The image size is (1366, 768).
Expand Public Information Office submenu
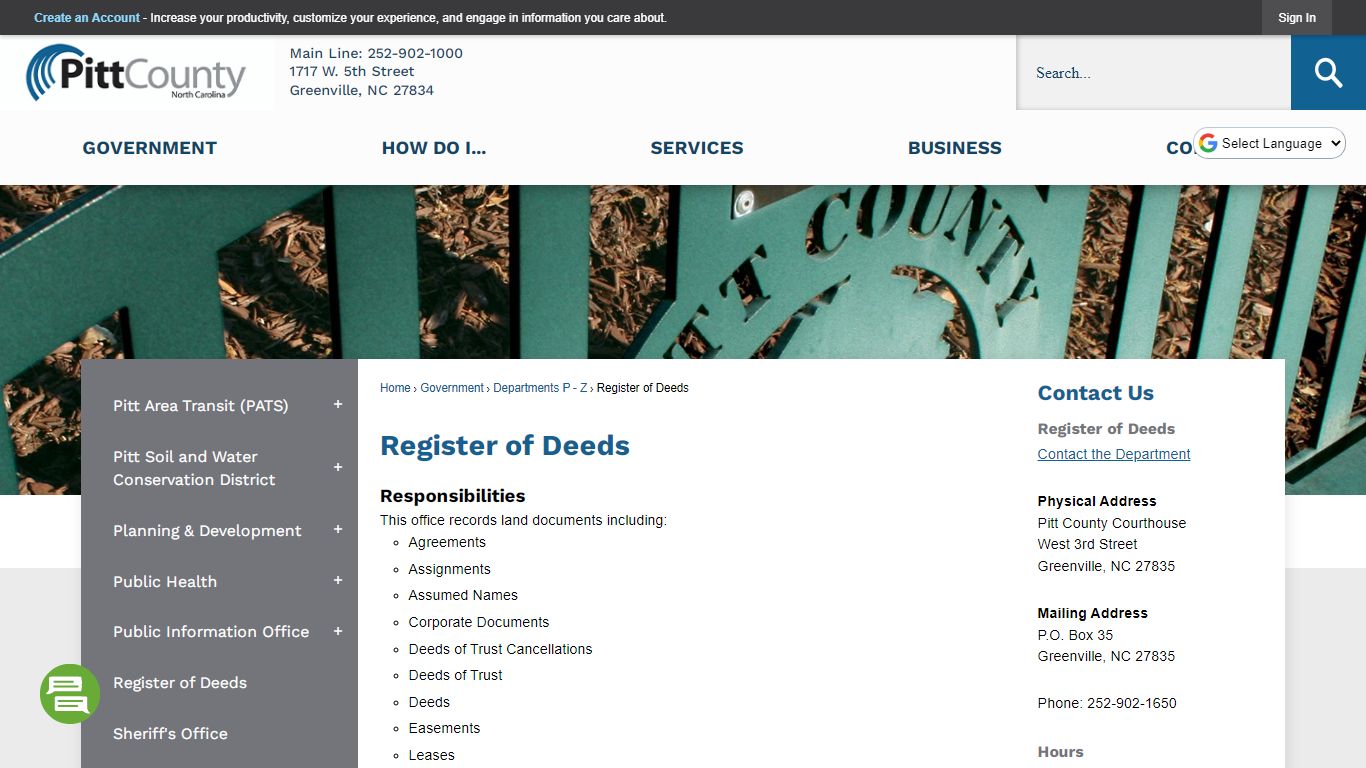click(338, 631)
